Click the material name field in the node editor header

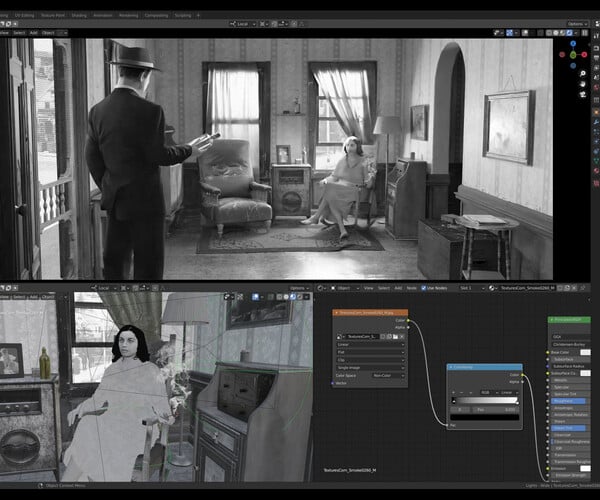[527, 288]
